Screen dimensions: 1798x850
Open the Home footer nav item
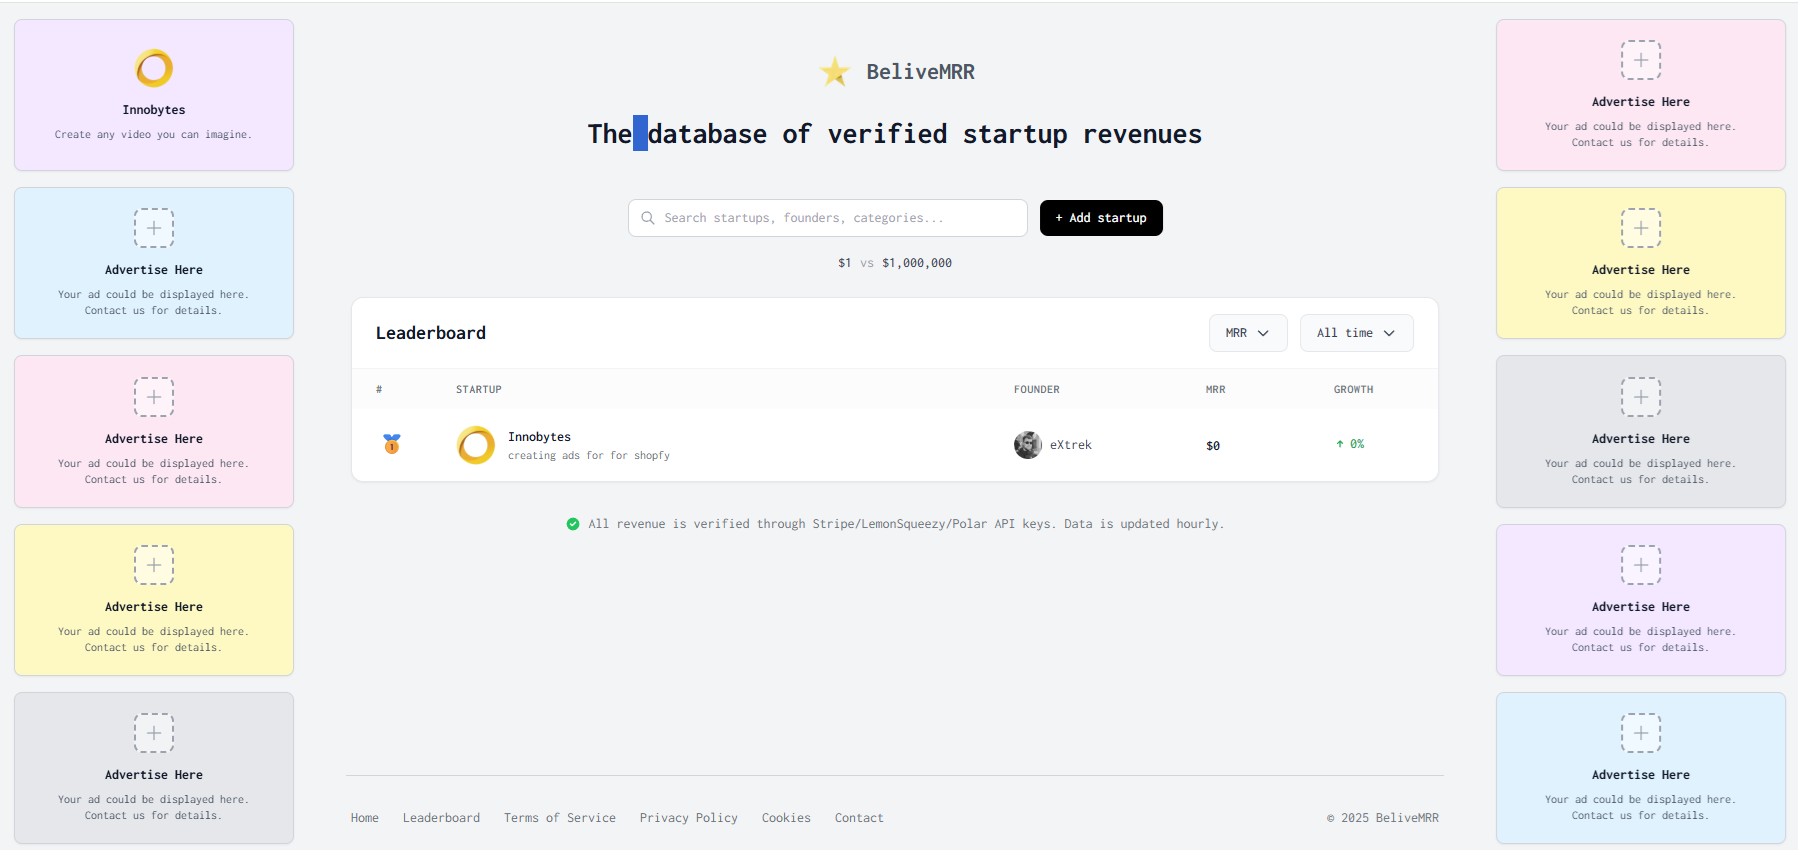click(x=364, y=817)
